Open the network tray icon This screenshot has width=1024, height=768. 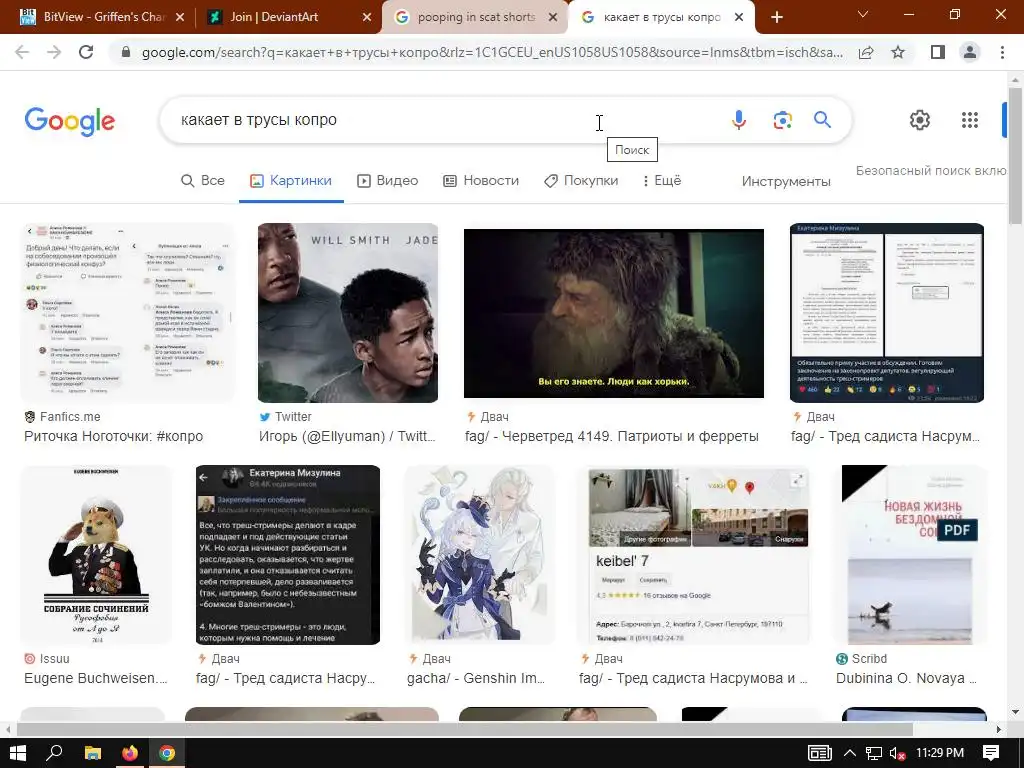pos(874,753)
